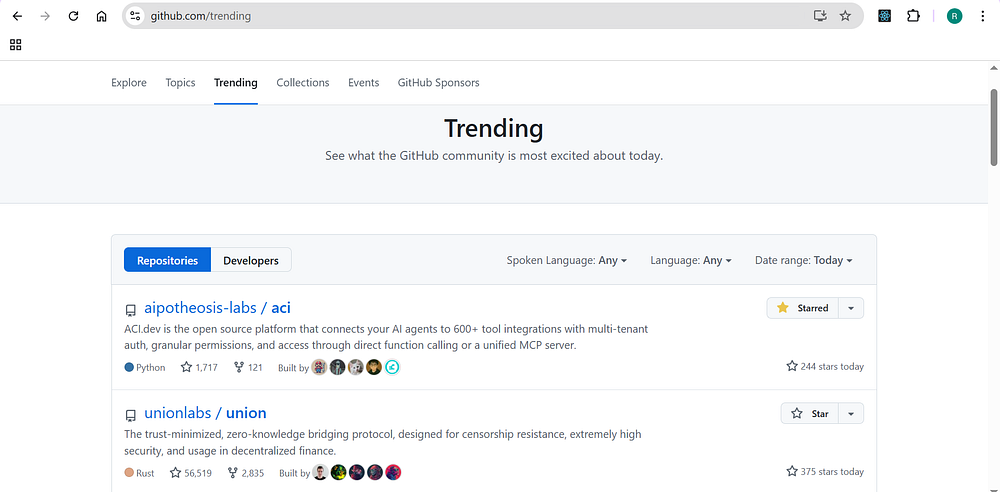Screen dimensions: 1000x492
Task: Open the apps grid in bookmarks bar
Action: 16,44
